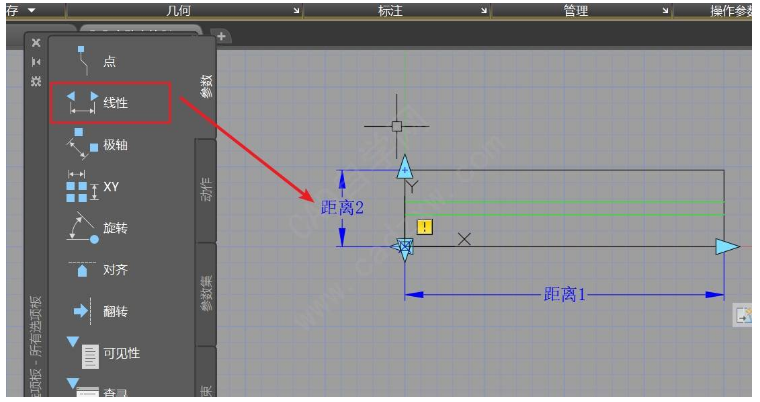Screen dimensions: 760x402
Task: Click the crosshair cursor pickbox
Action: (396, 127)
